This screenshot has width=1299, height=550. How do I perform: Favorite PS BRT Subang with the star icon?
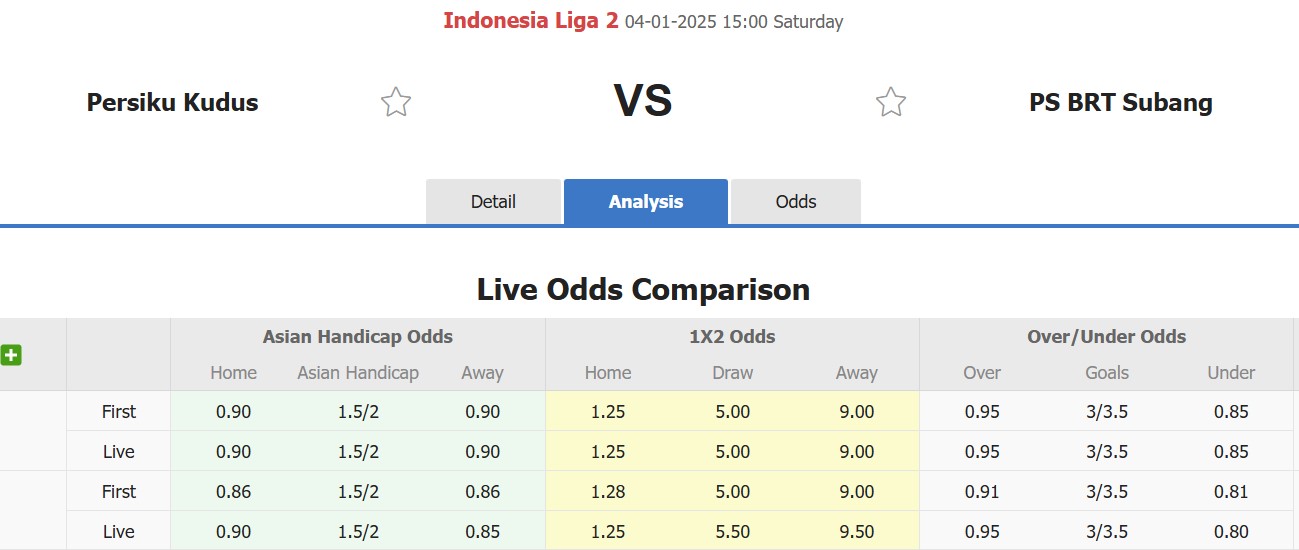[x=890, y=102]
